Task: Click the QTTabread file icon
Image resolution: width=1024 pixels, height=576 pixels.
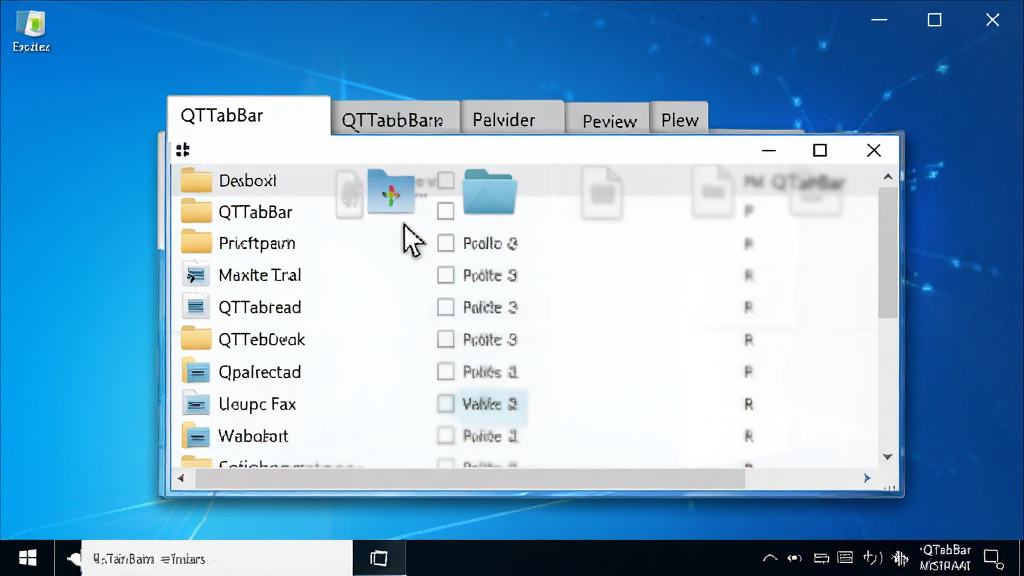Action: pyautogui.click(x=196, y=306)
